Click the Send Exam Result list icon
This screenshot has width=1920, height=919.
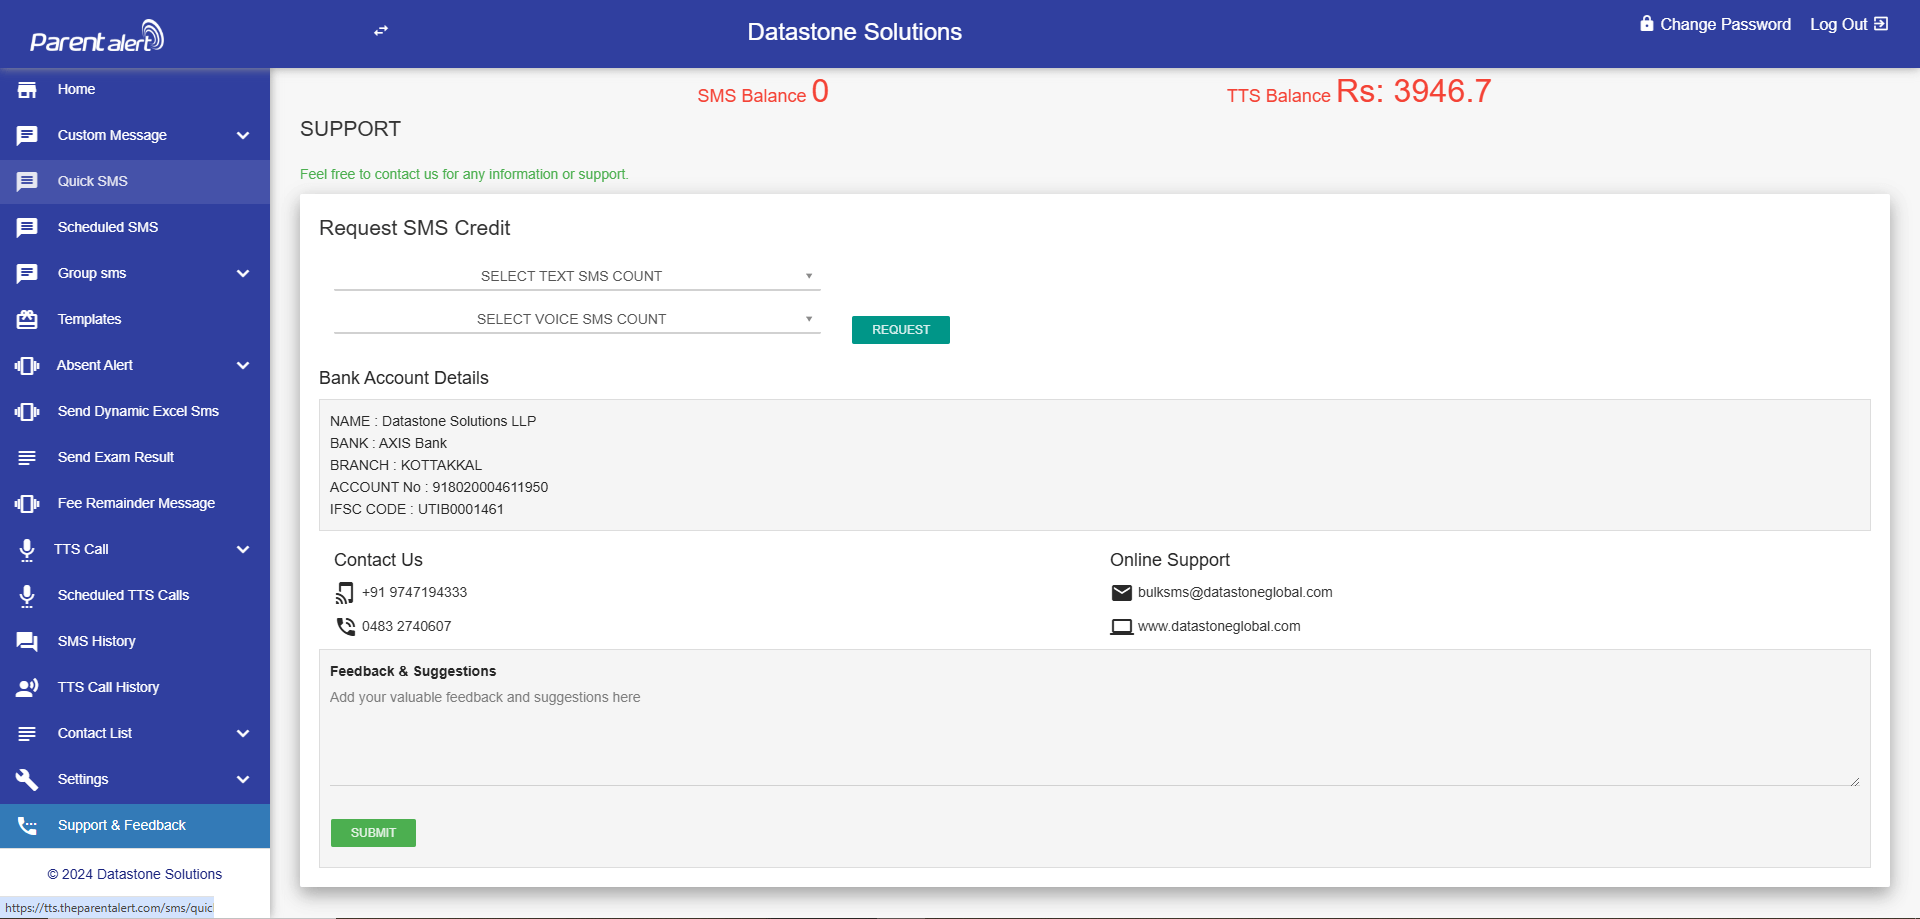(x=27, y=458)
